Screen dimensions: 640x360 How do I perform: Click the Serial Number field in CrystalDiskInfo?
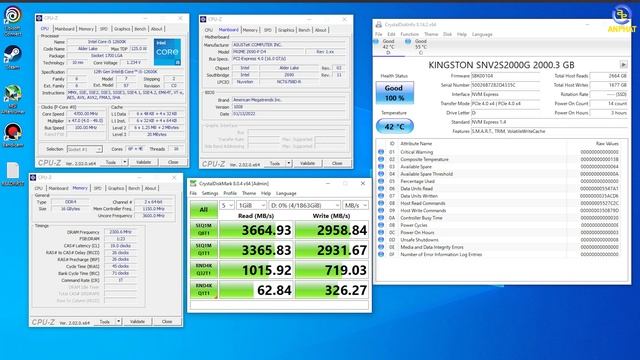[505, 85]
